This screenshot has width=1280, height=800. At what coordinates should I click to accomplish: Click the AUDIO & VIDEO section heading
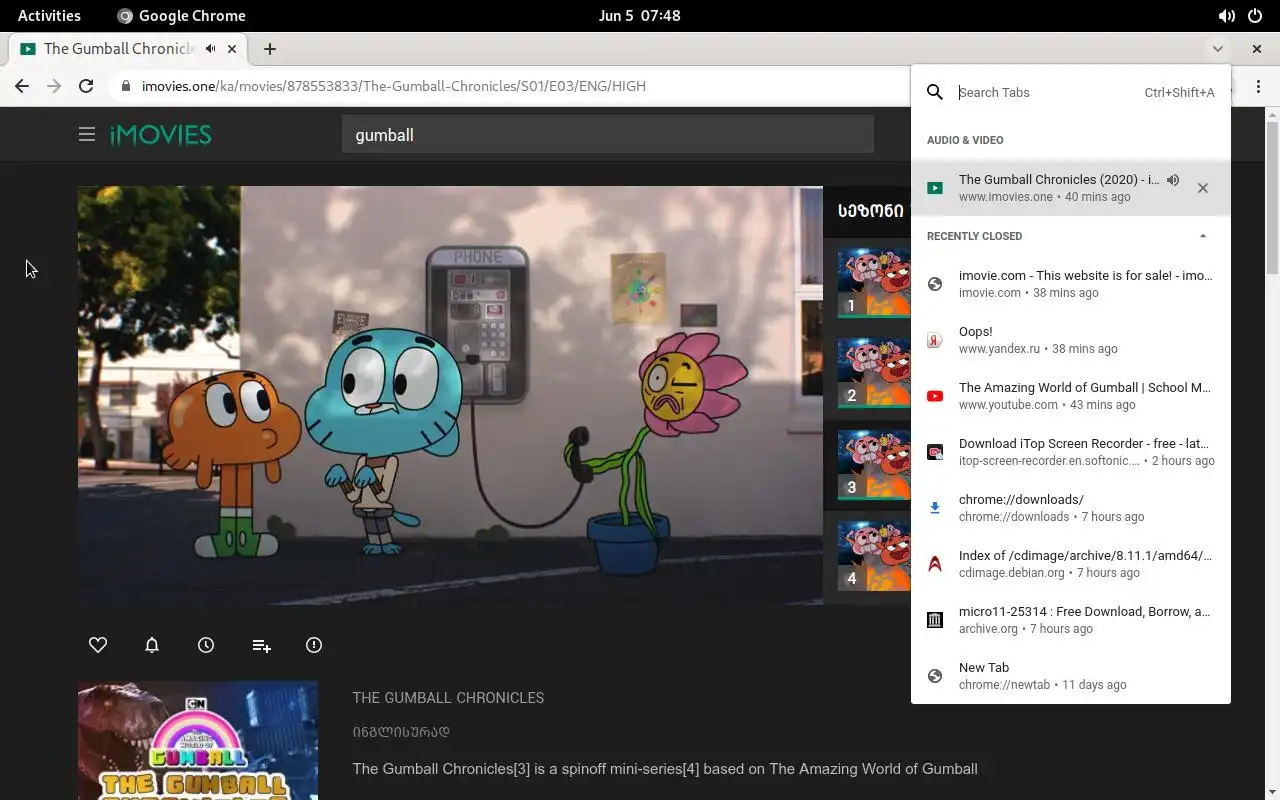coord(965,140)
